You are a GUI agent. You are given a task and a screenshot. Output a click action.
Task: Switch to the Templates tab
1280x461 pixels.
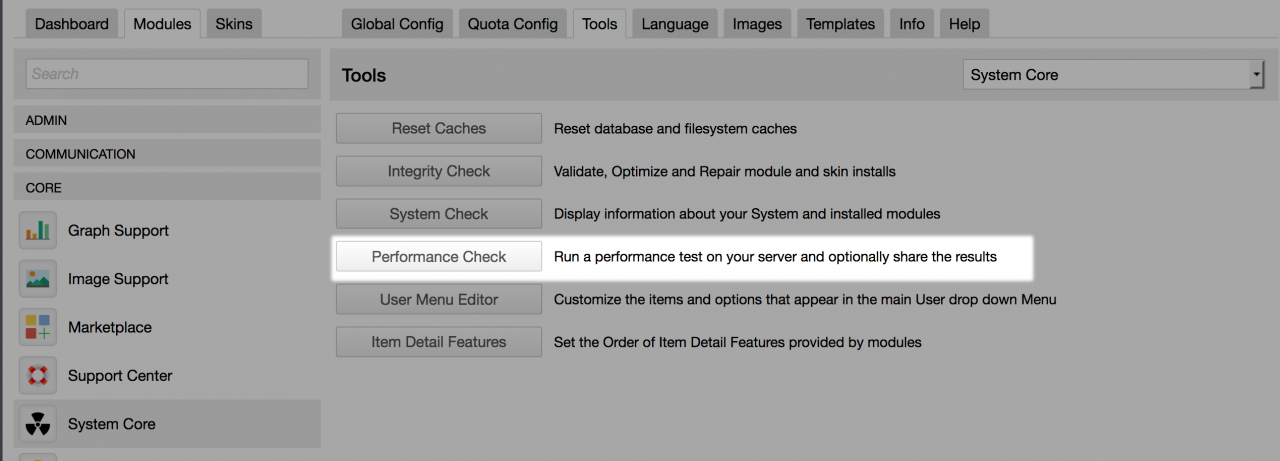(x=840, y=24)
